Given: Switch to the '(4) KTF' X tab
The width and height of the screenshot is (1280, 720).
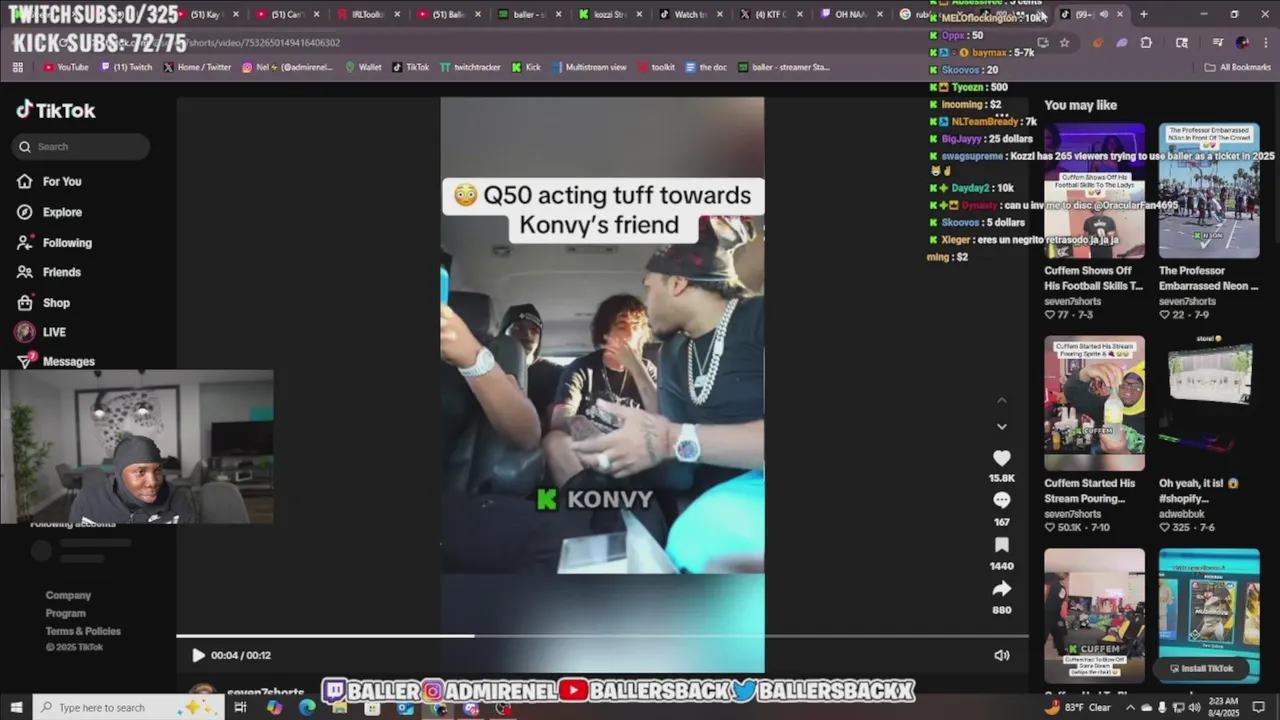Looking at the screenshot, I should 770,14.
